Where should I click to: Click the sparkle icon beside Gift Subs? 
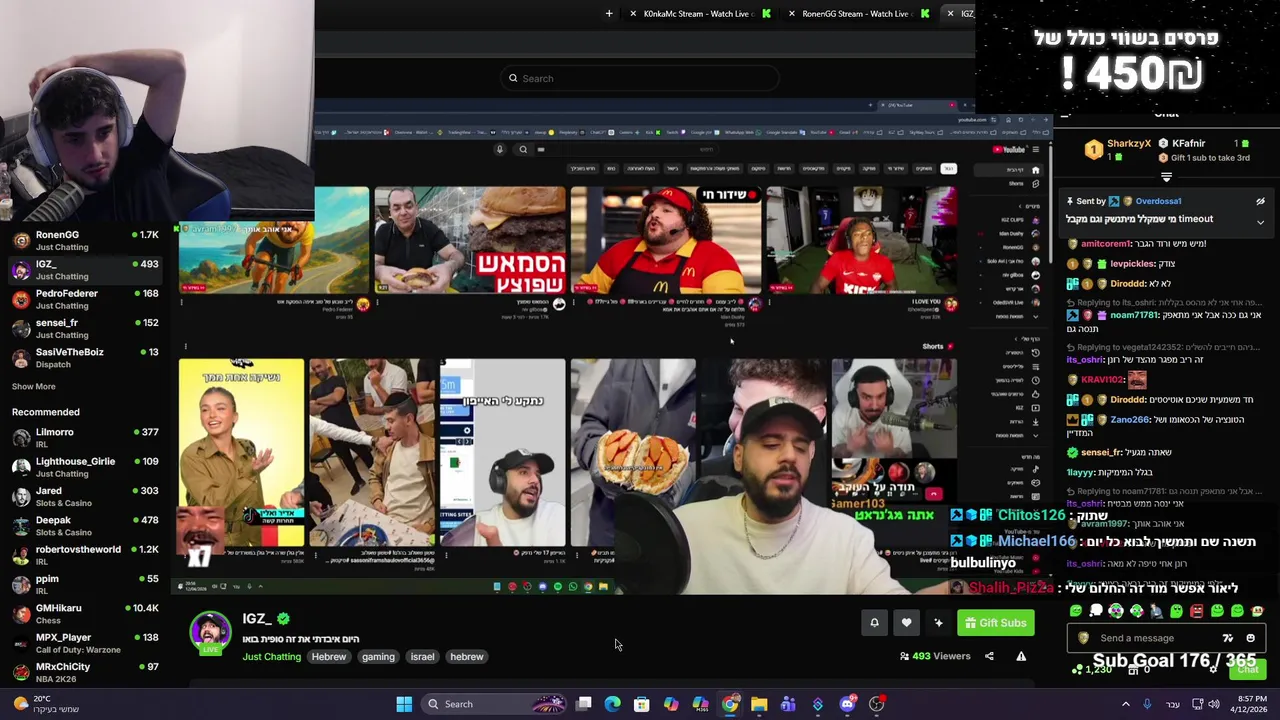coord(938,623)
